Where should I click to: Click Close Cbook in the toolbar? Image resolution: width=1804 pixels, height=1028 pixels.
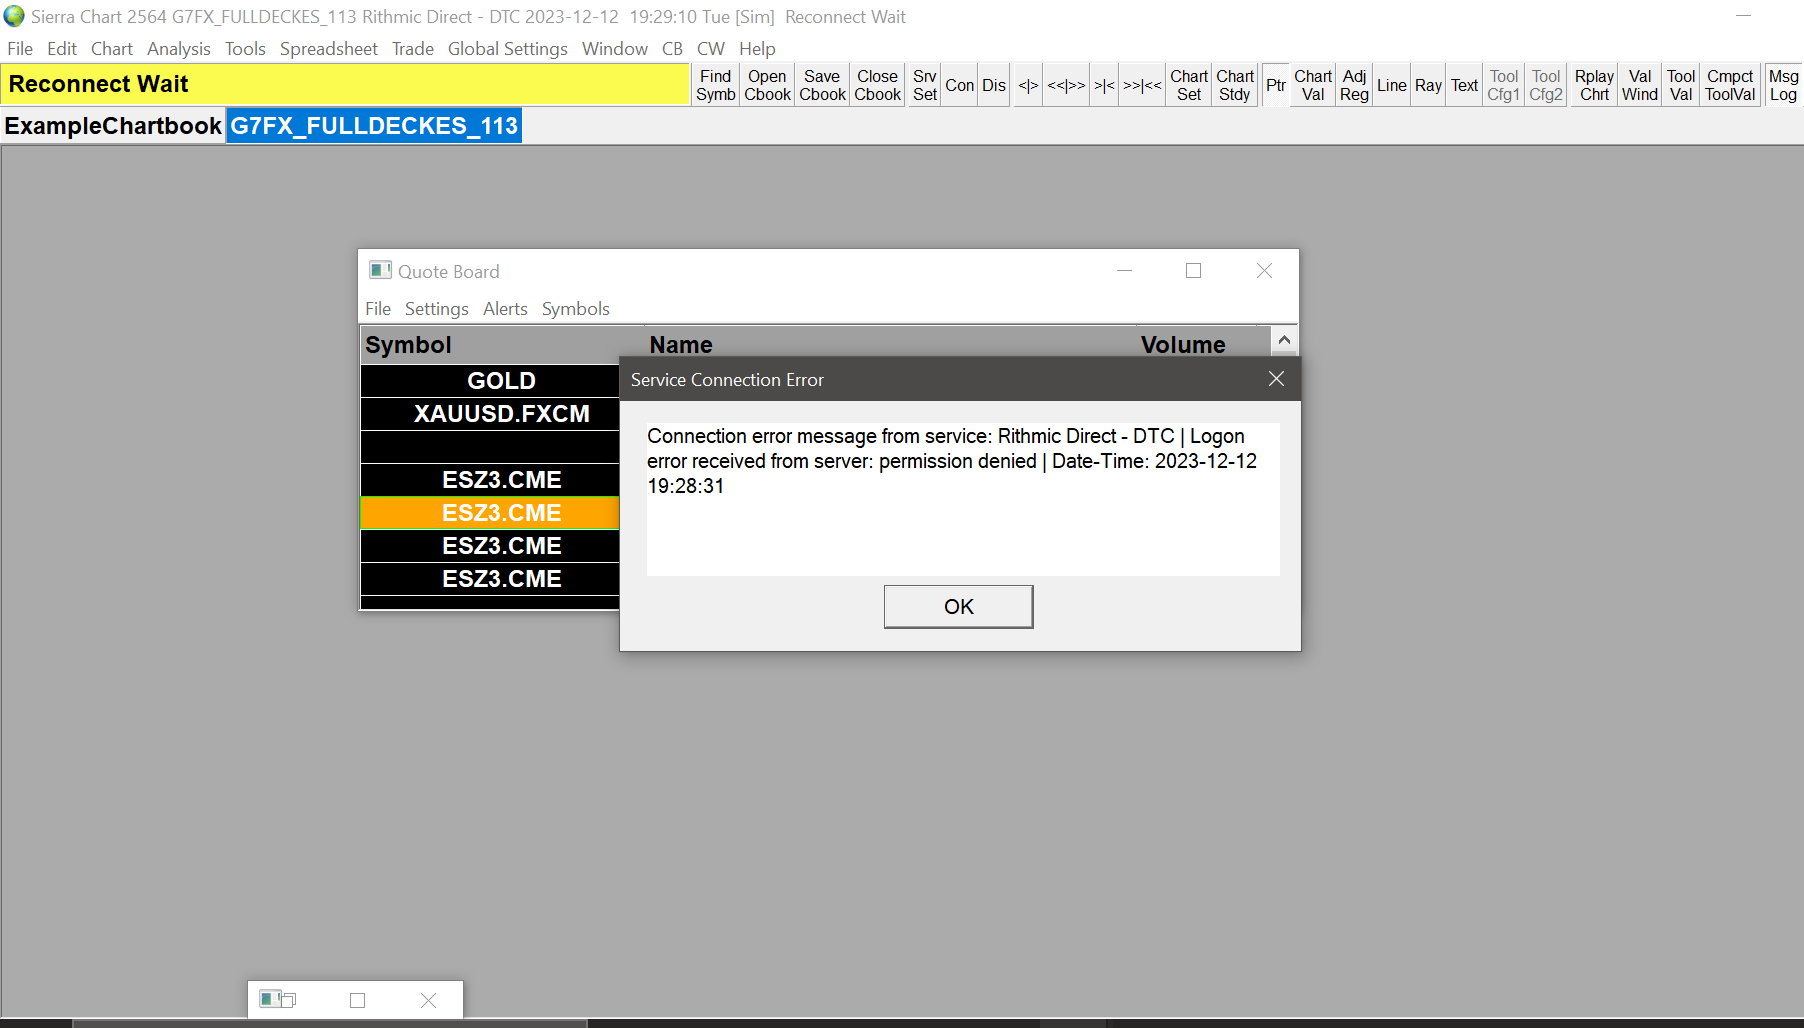878,85
